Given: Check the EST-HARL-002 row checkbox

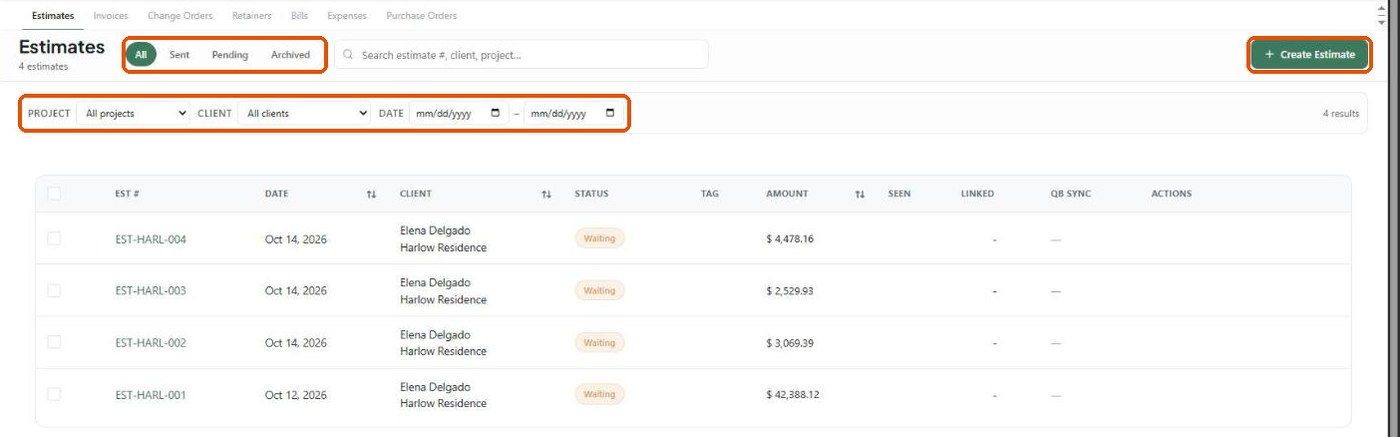Looking at the screenshot, I should pos(54,342).
